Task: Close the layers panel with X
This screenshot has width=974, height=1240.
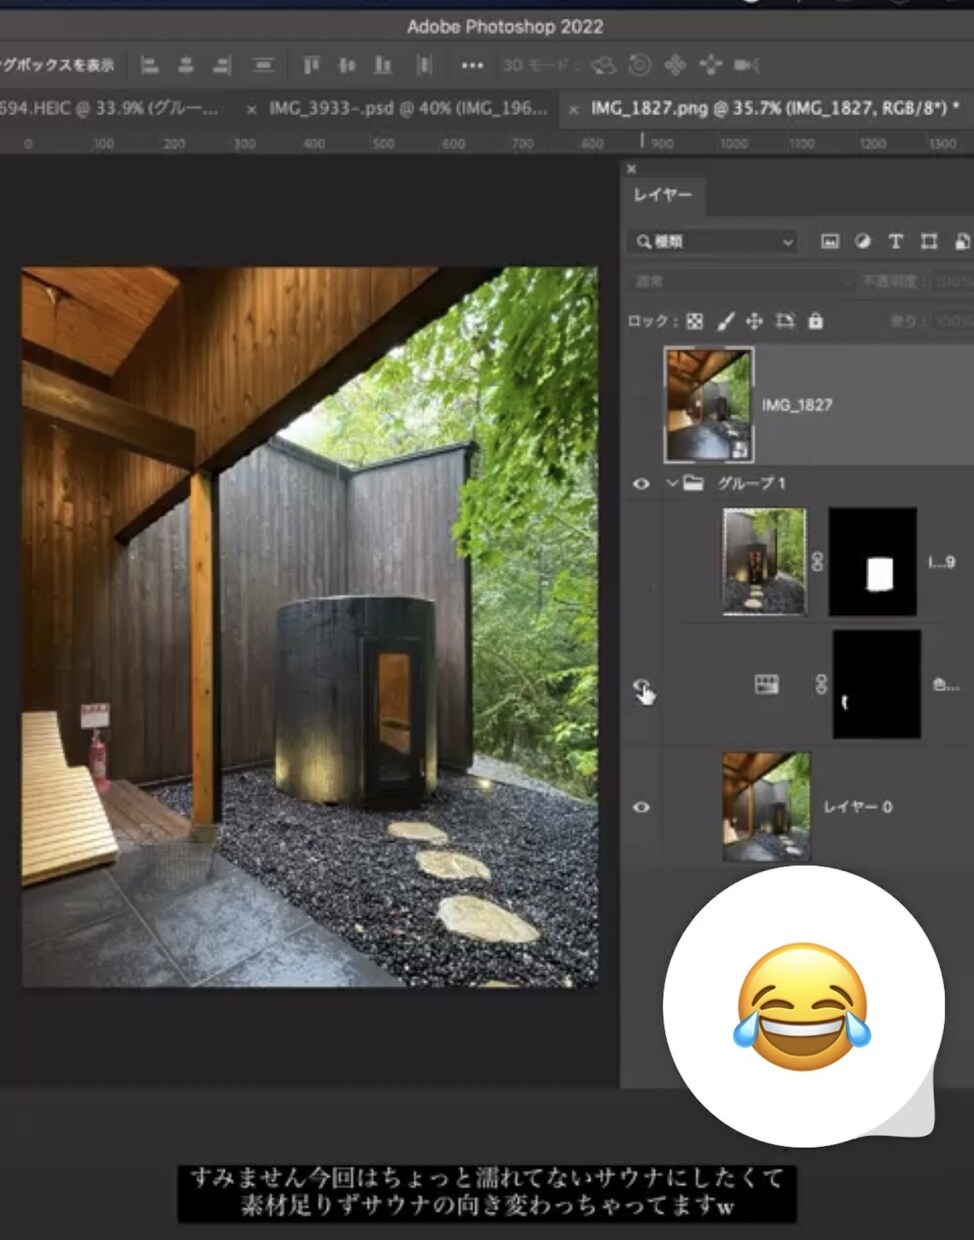Action: click(x=631, y=169)
